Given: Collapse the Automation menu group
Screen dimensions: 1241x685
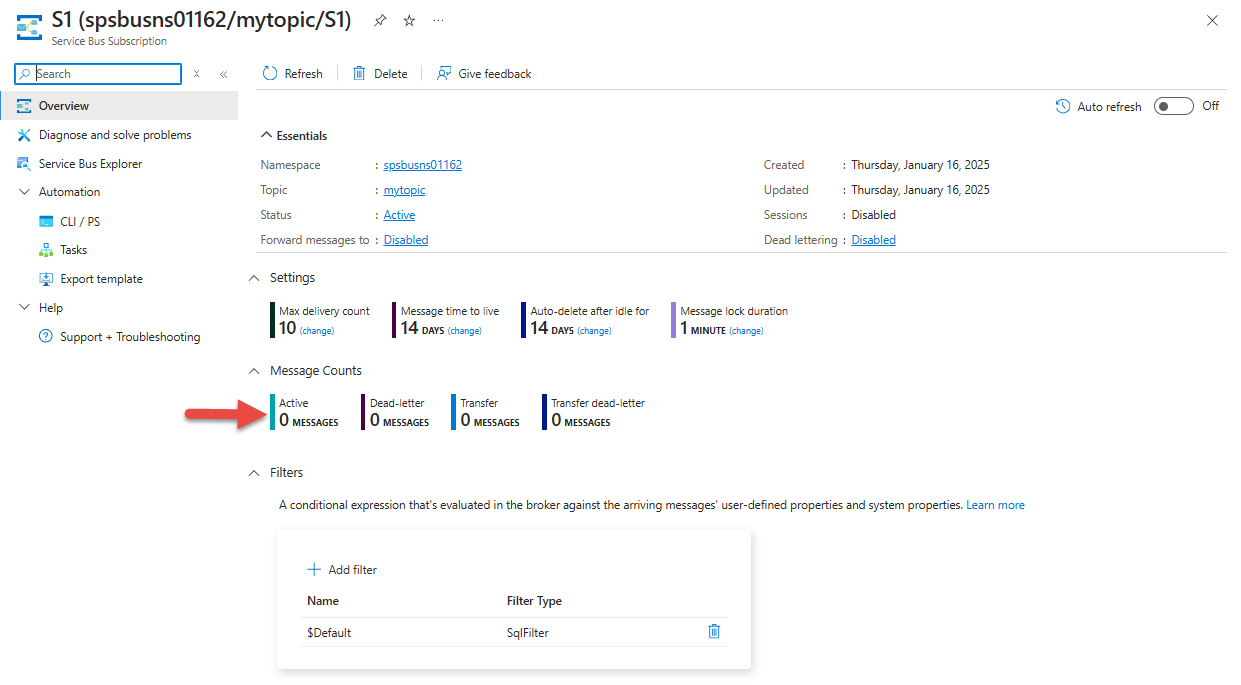Looking at the screenshot, I should pyautogui.click(x=25, y=192).
